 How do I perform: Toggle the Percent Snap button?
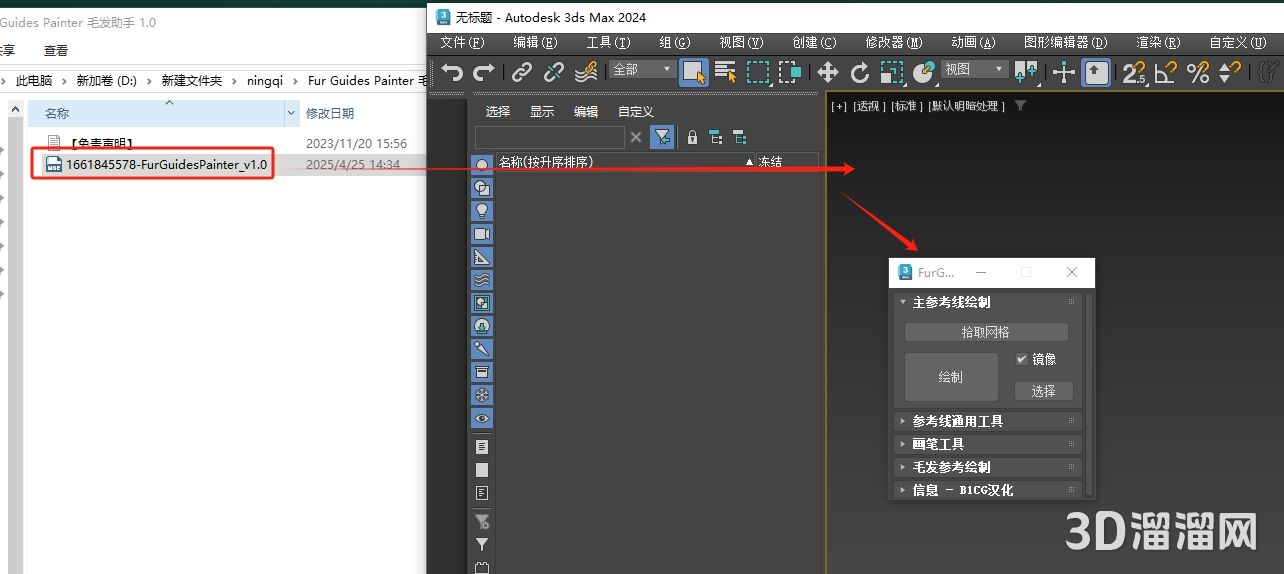(x=1198, y=72)
